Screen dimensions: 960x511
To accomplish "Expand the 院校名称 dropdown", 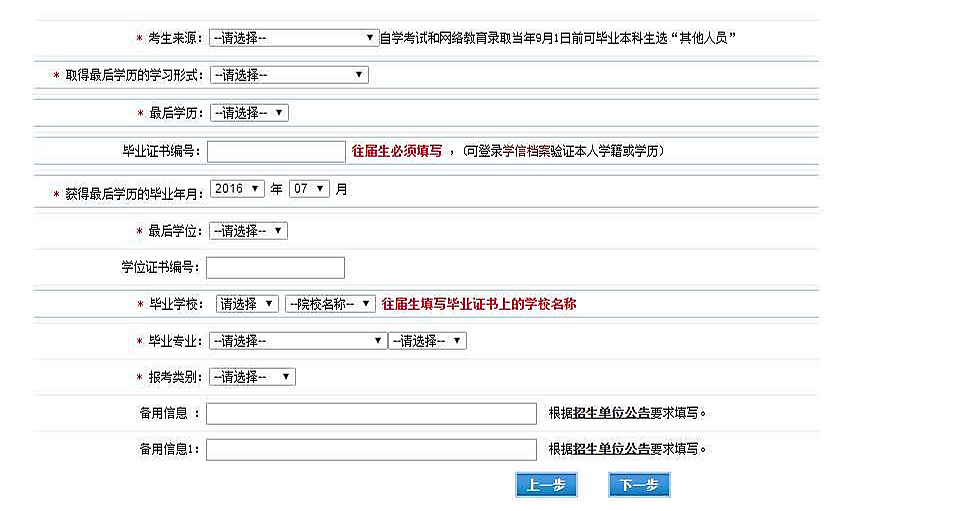I will pos(330,304).
